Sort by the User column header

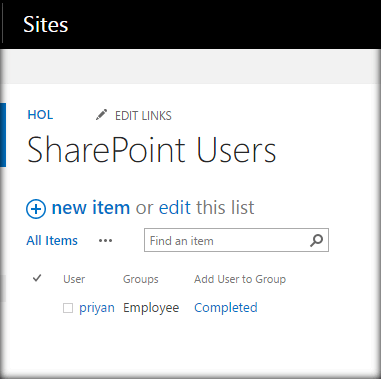(74, 279)
